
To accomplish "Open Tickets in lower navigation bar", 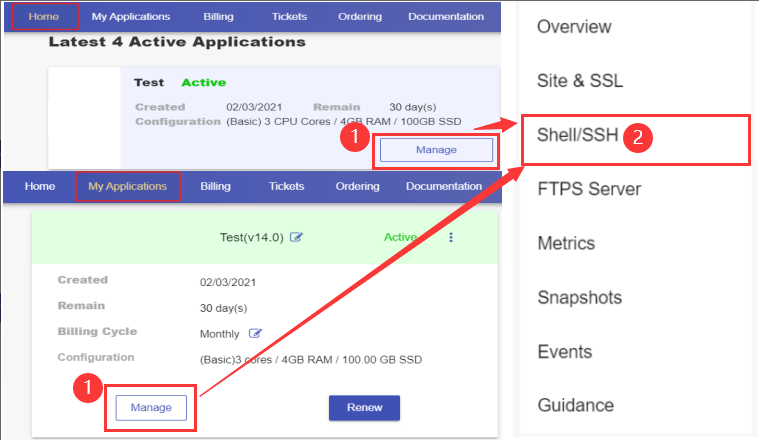I will (286, 186).
